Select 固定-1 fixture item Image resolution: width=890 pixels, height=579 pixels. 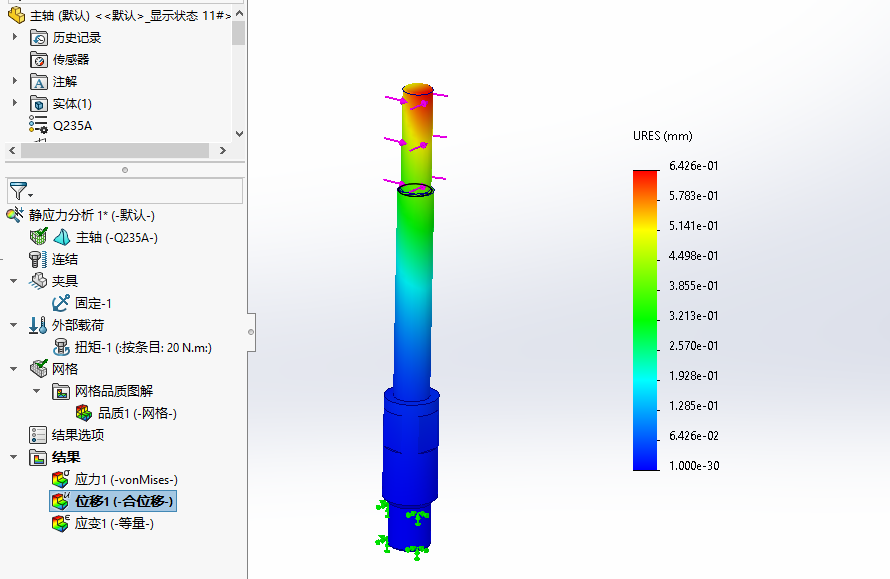click(93, 303)
